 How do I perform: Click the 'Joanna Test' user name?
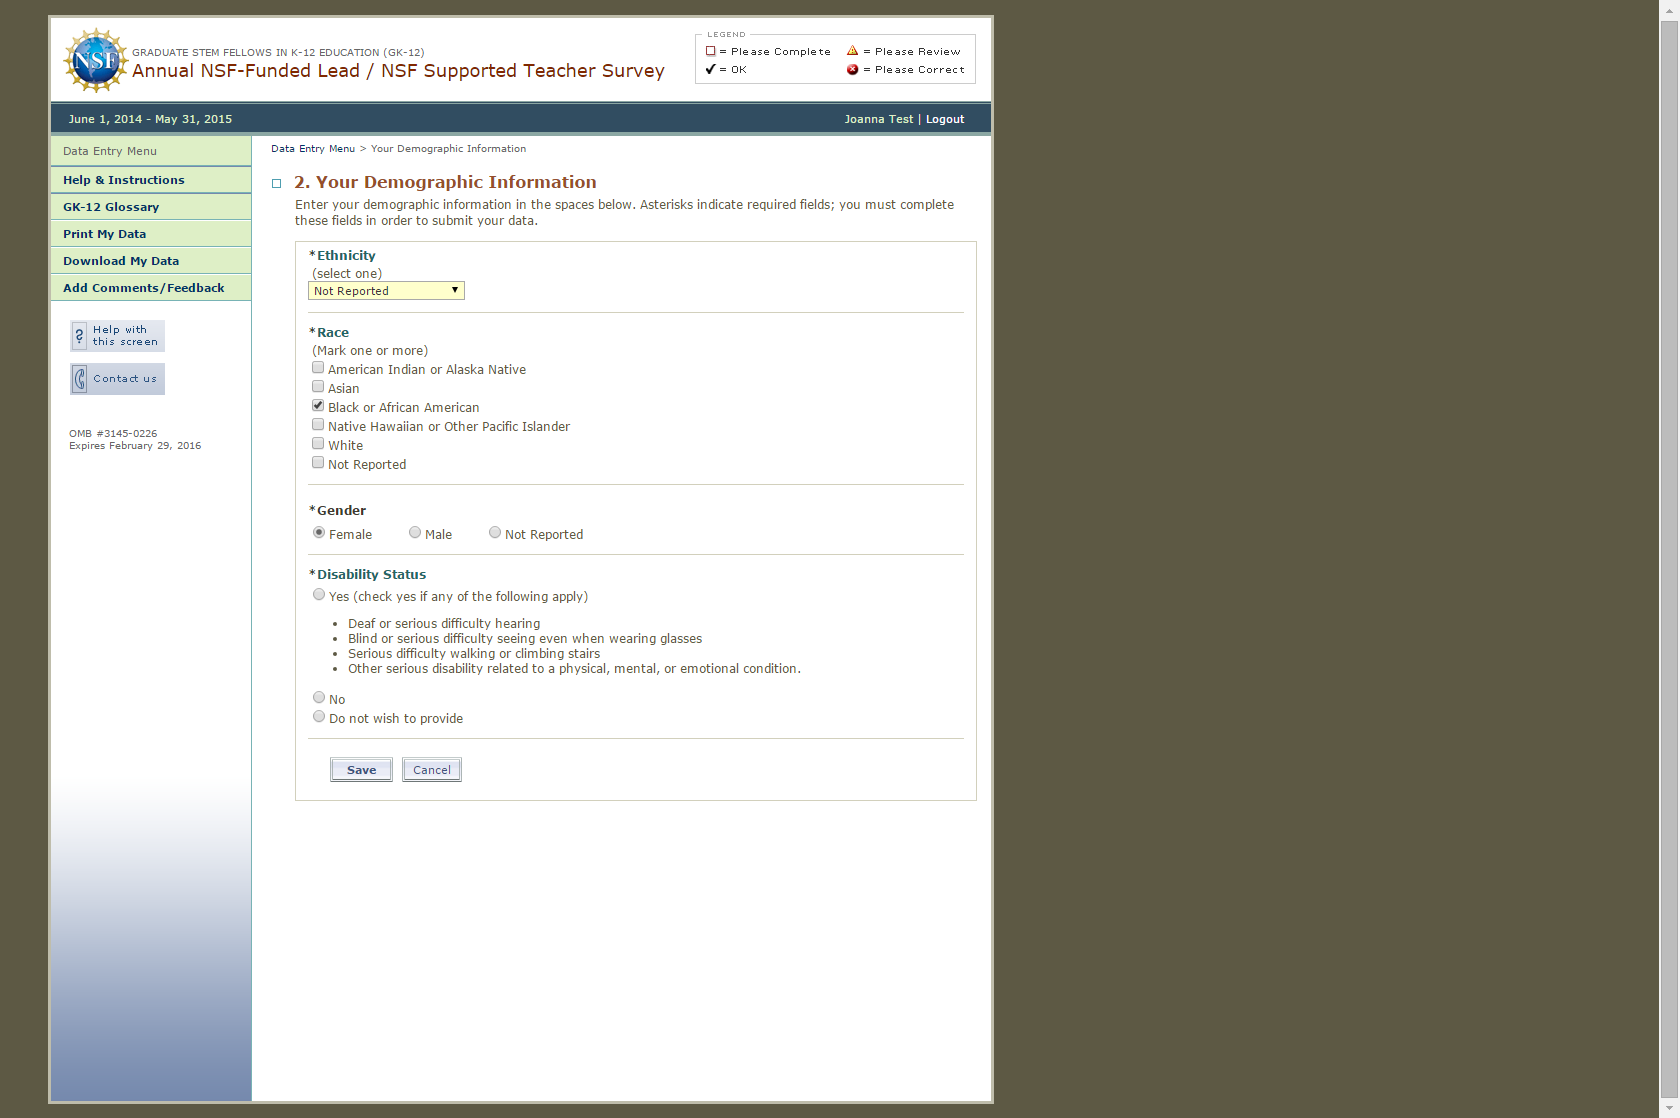pyautogui.click(x=879, y=119)
